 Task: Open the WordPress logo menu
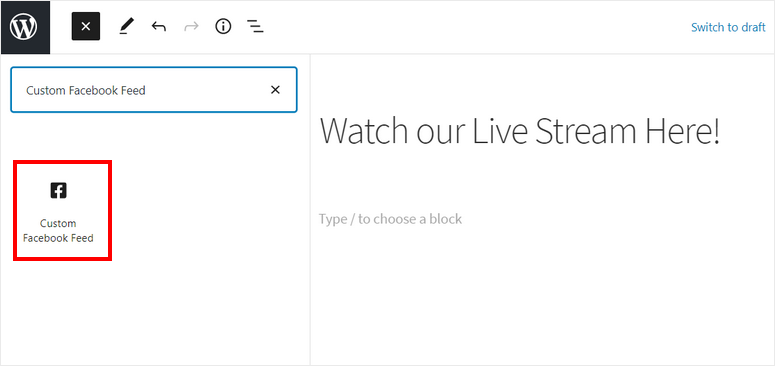(25, 27)
